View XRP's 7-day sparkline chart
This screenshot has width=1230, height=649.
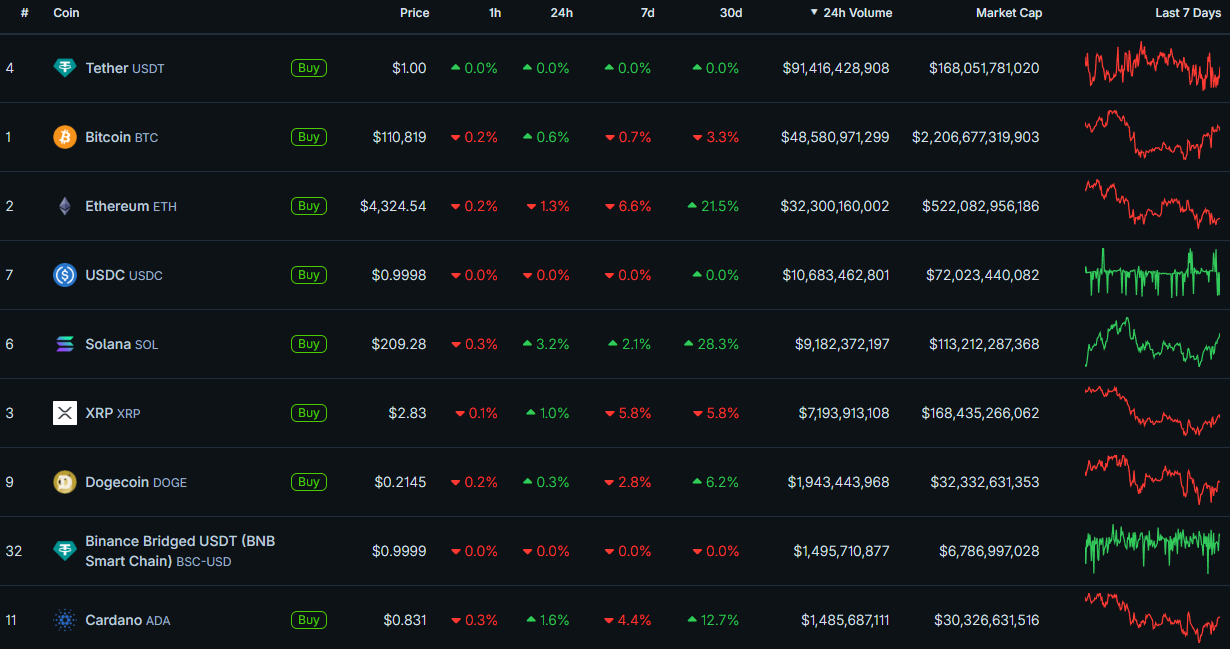pyautogui.click(x=1152, y=411)
